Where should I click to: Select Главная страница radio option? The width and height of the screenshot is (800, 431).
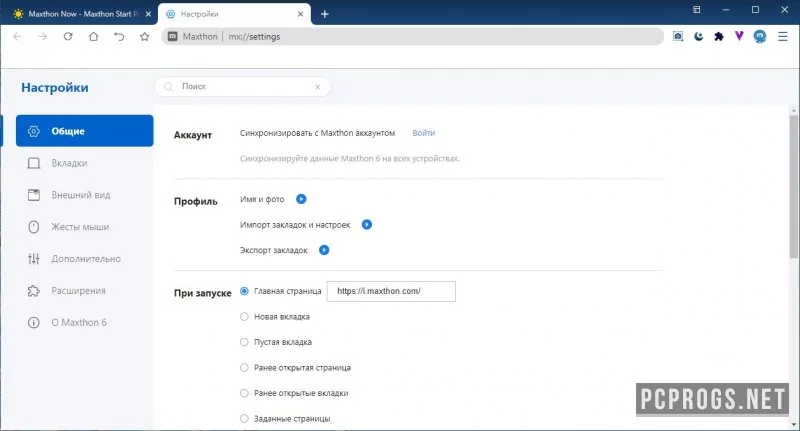click(244, 291)
